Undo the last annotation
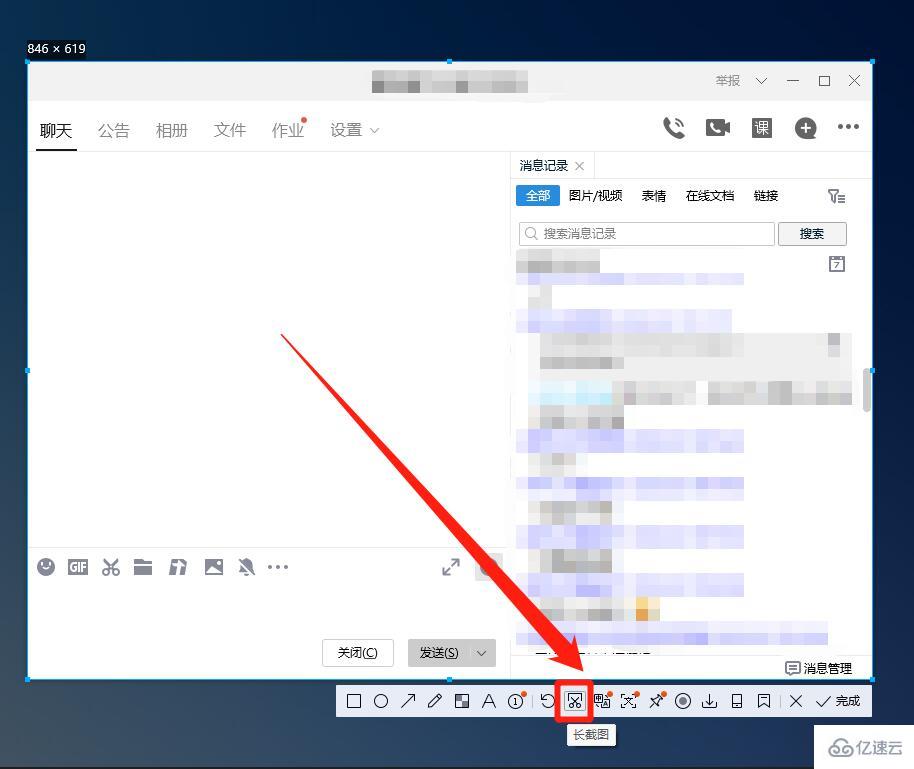This screenshot has height=769, width=914. 547,701
